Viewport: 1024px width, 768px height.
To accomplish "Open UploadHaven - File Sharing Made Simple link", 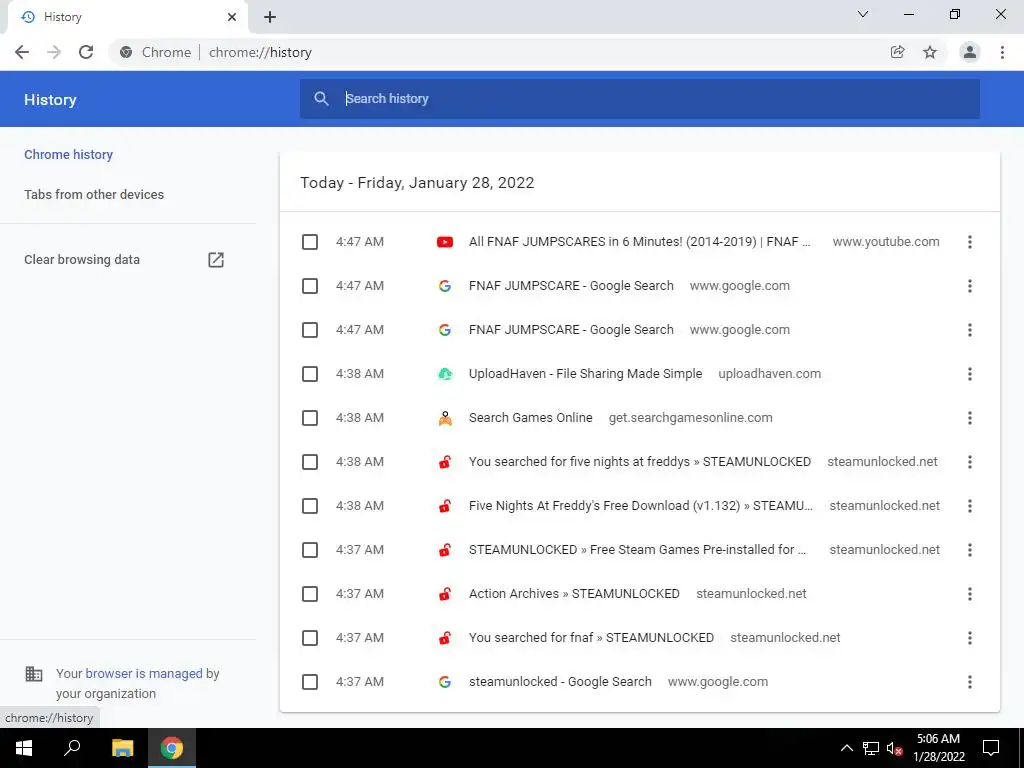I will tap(585, 374).
